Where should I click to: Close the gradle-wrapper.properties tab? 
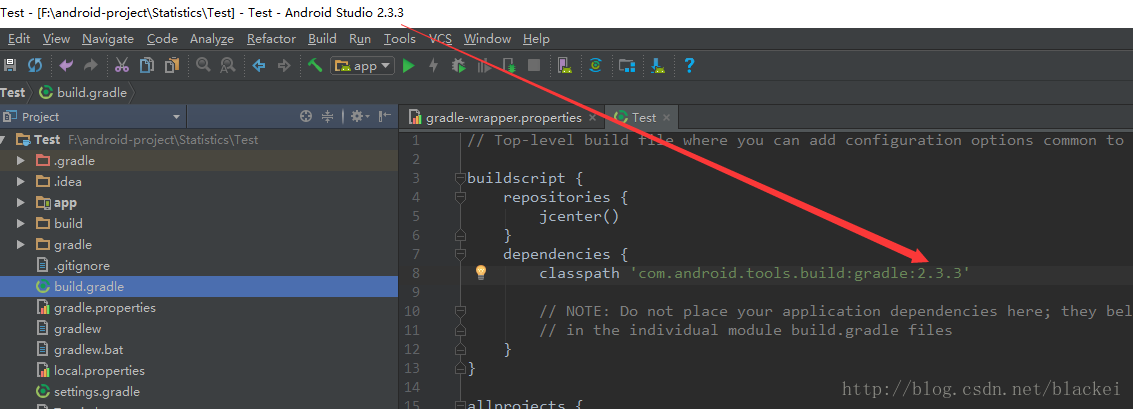[593, 118]
